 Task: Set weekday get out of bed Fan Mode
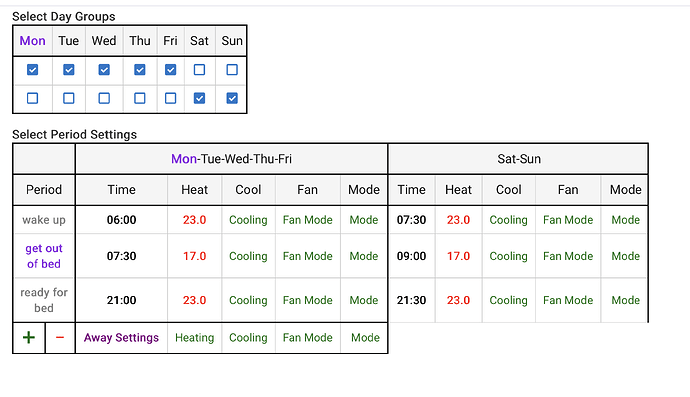coord(308,256)
